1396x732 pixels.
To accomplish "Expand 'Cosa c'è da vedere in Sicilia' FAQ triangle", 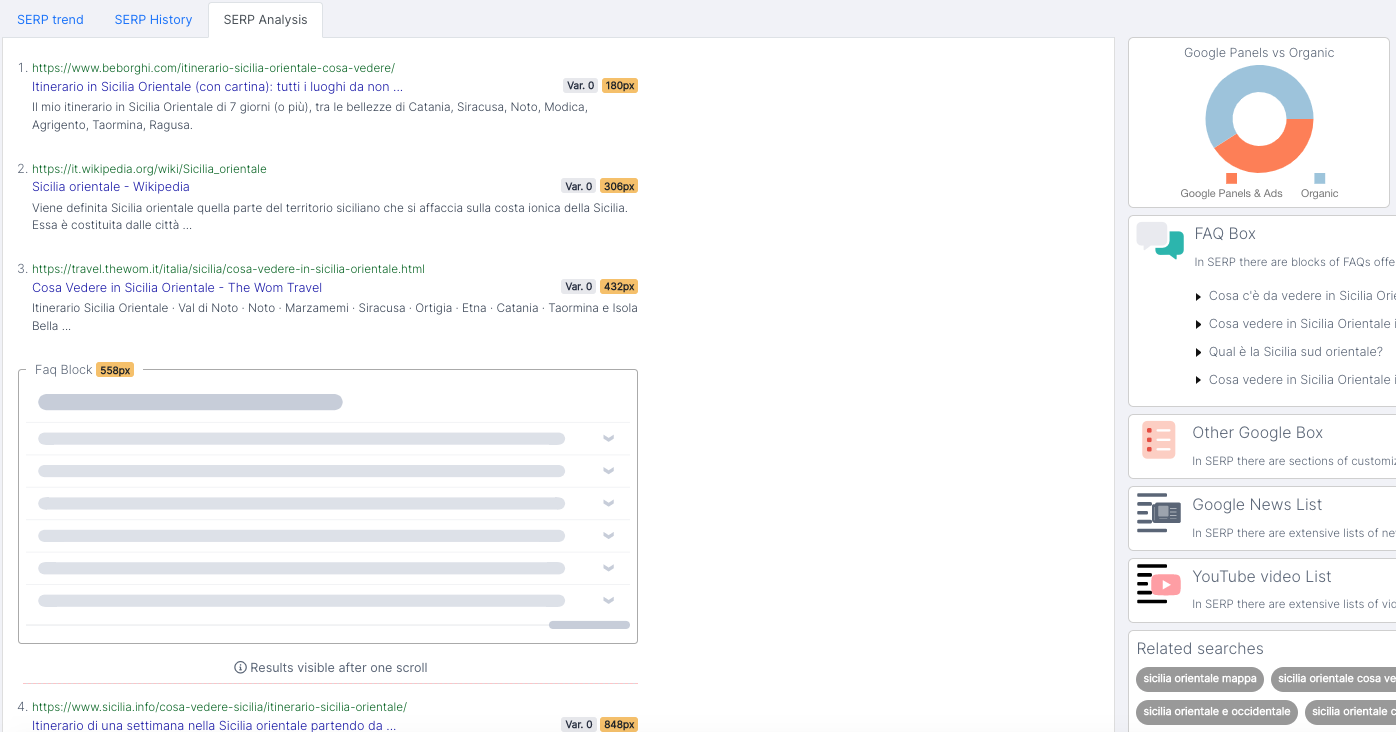I will coord(1199,297).
